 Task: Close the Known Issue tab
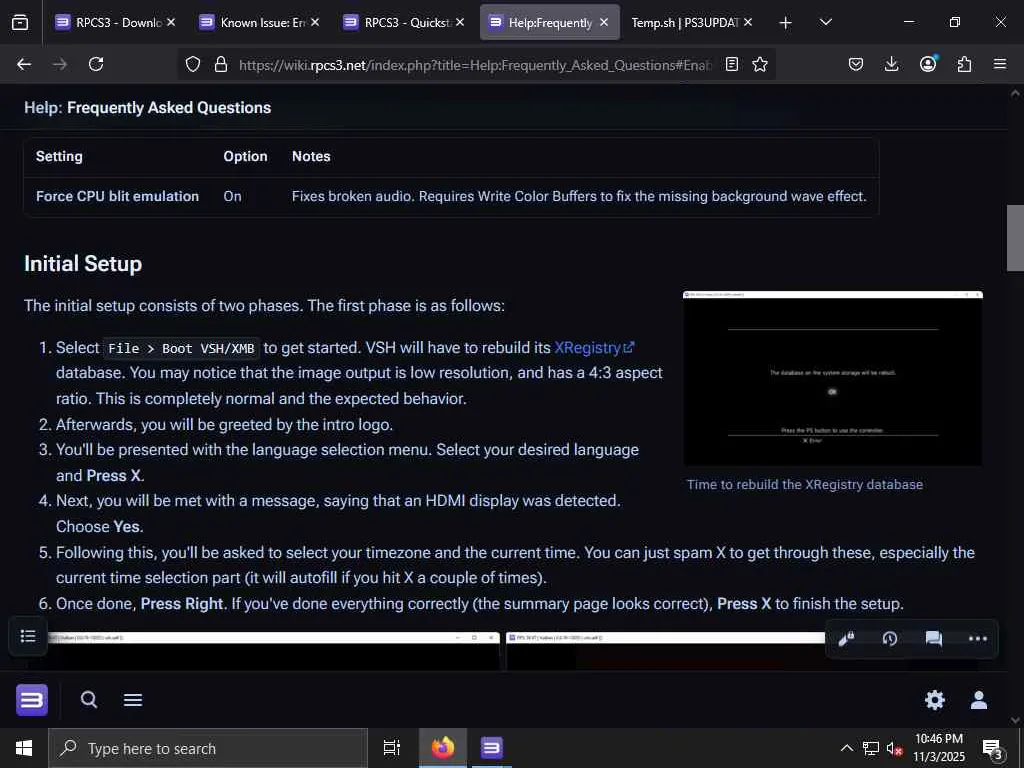[315, 22]
